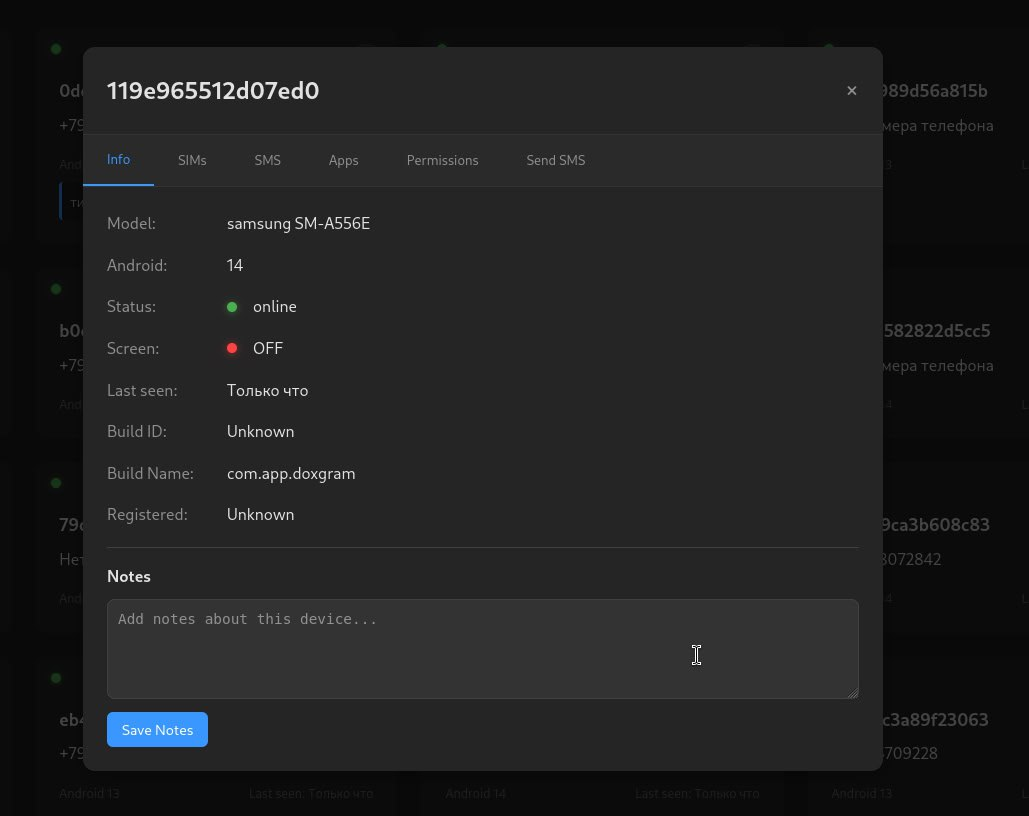The image size is (1029, 816).
Task: Focus the device notes text area
Action: pyautogui.click(x=482, y=648)
